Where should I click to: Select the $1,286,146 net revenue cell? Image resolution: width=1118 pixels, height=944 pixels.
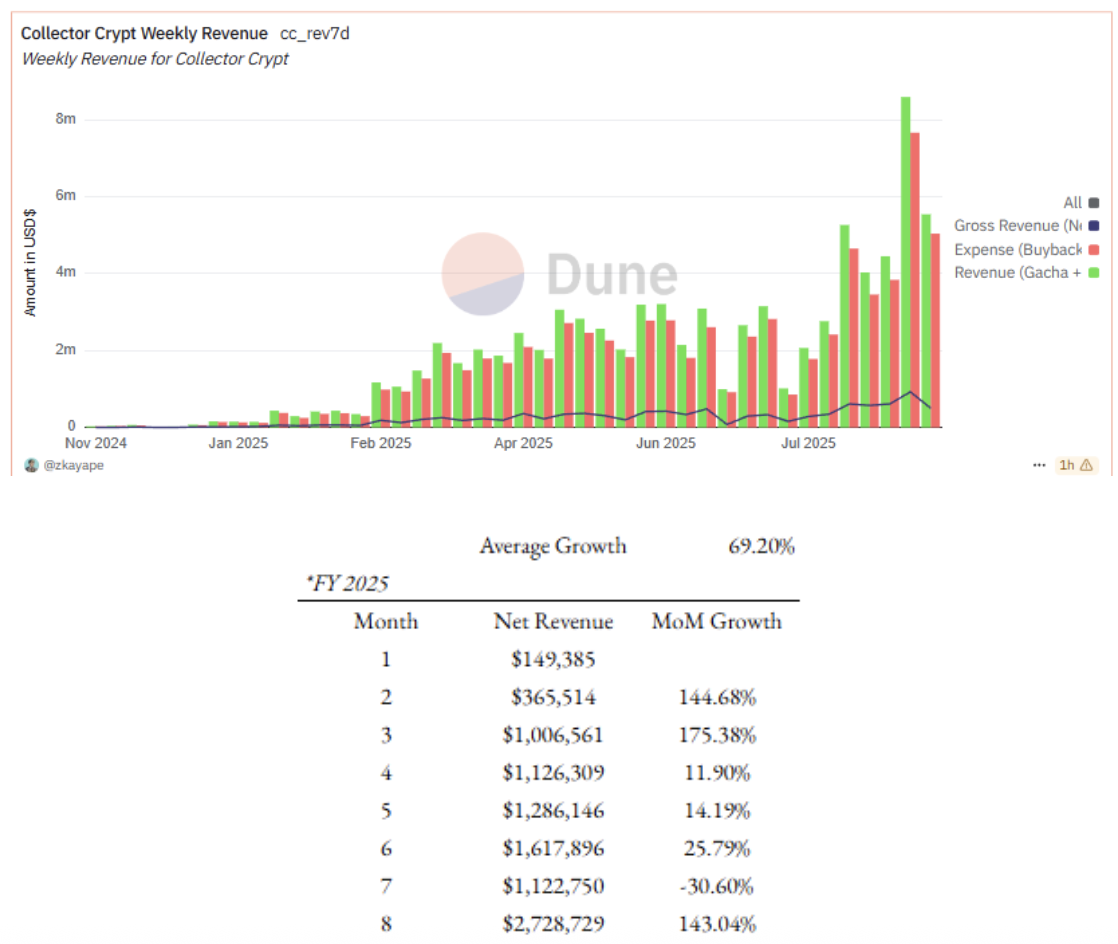(x=553, y=810)
